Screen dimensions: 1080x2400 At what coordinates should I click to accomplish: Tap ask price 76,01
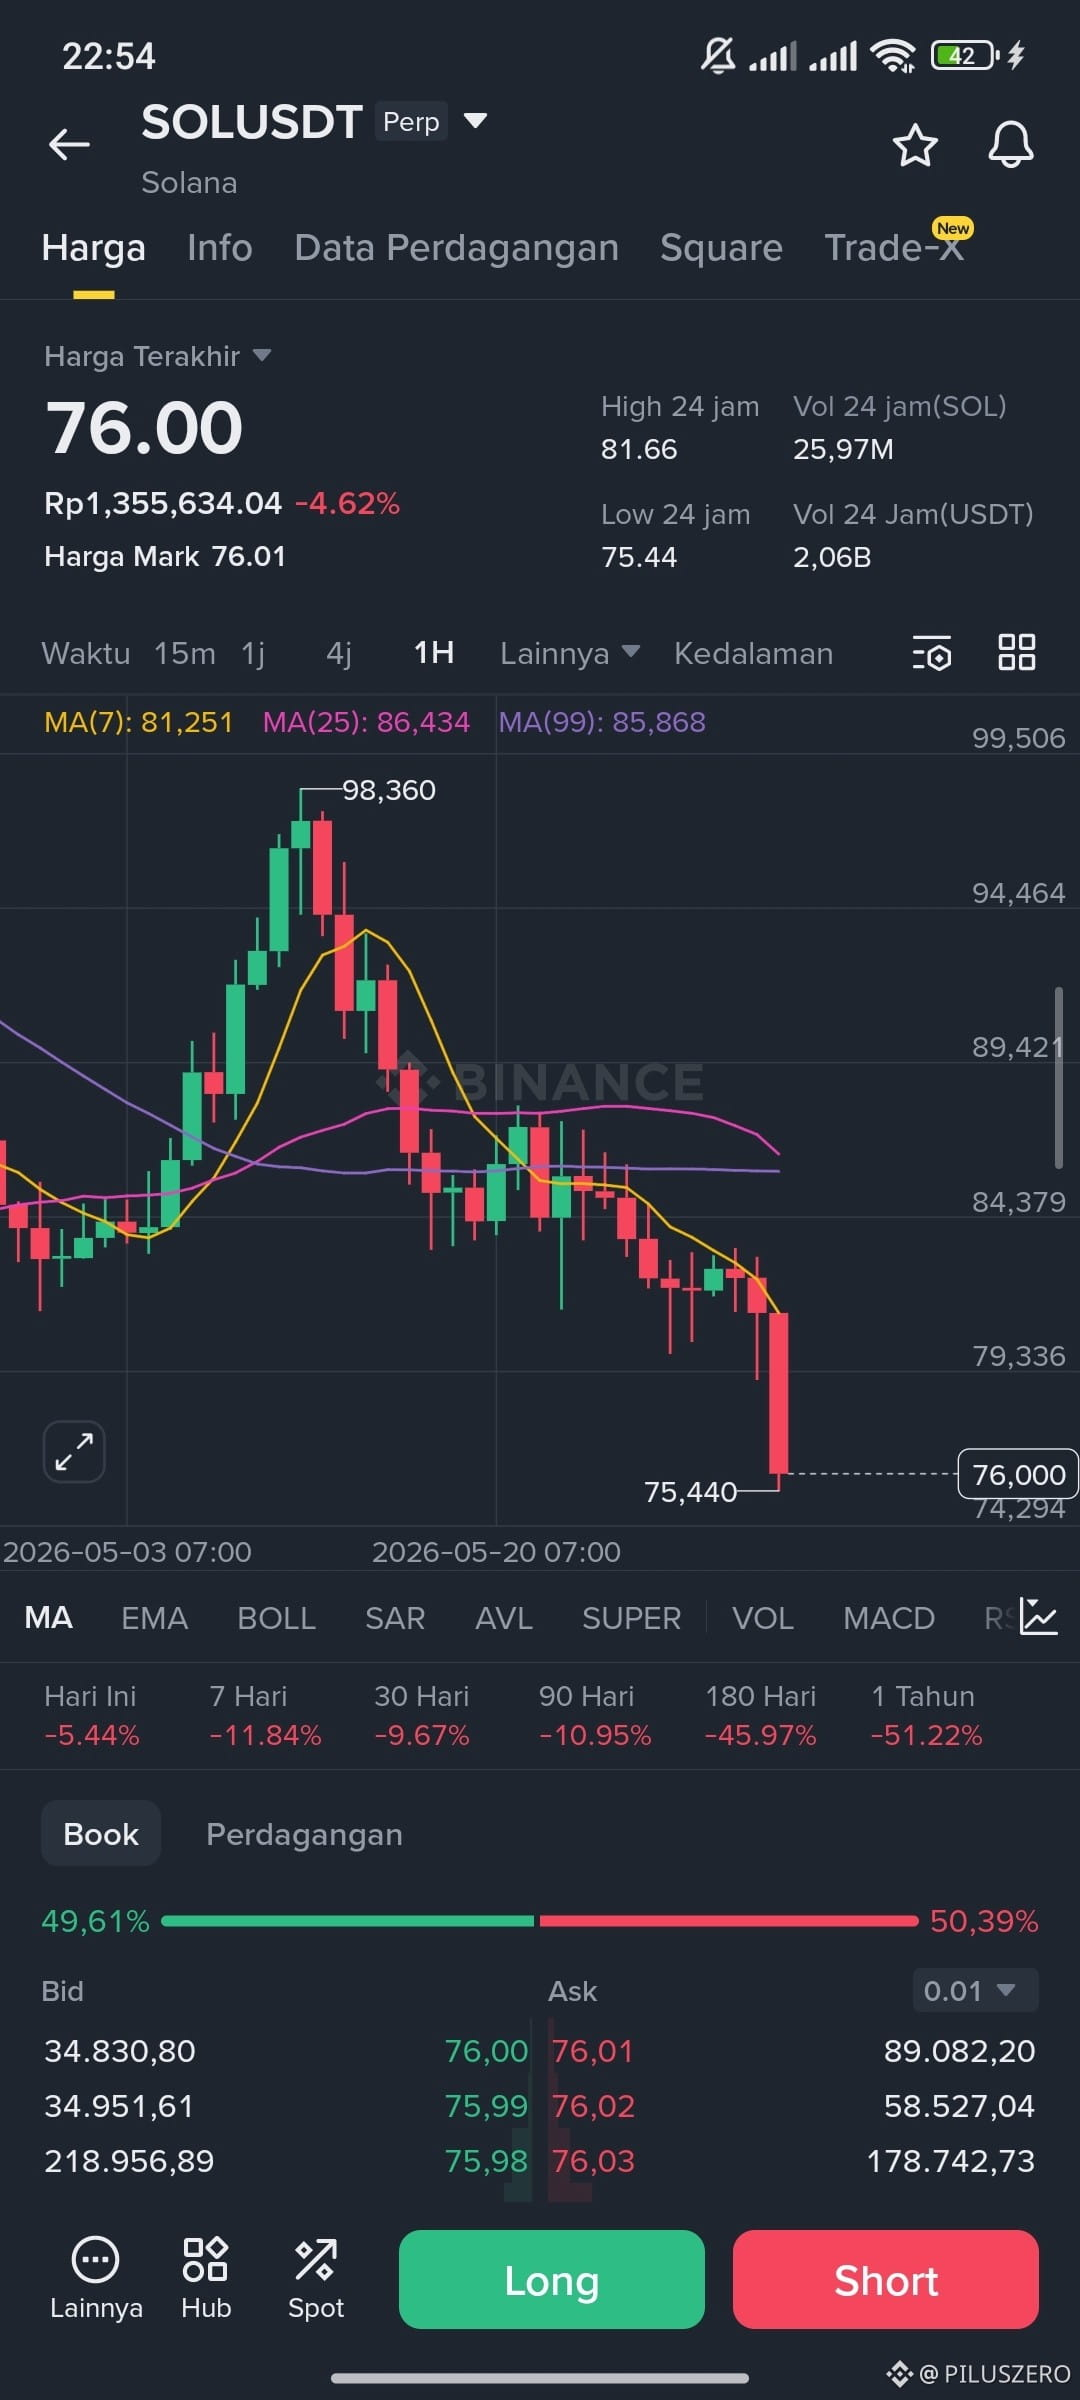coord(593,2051)
